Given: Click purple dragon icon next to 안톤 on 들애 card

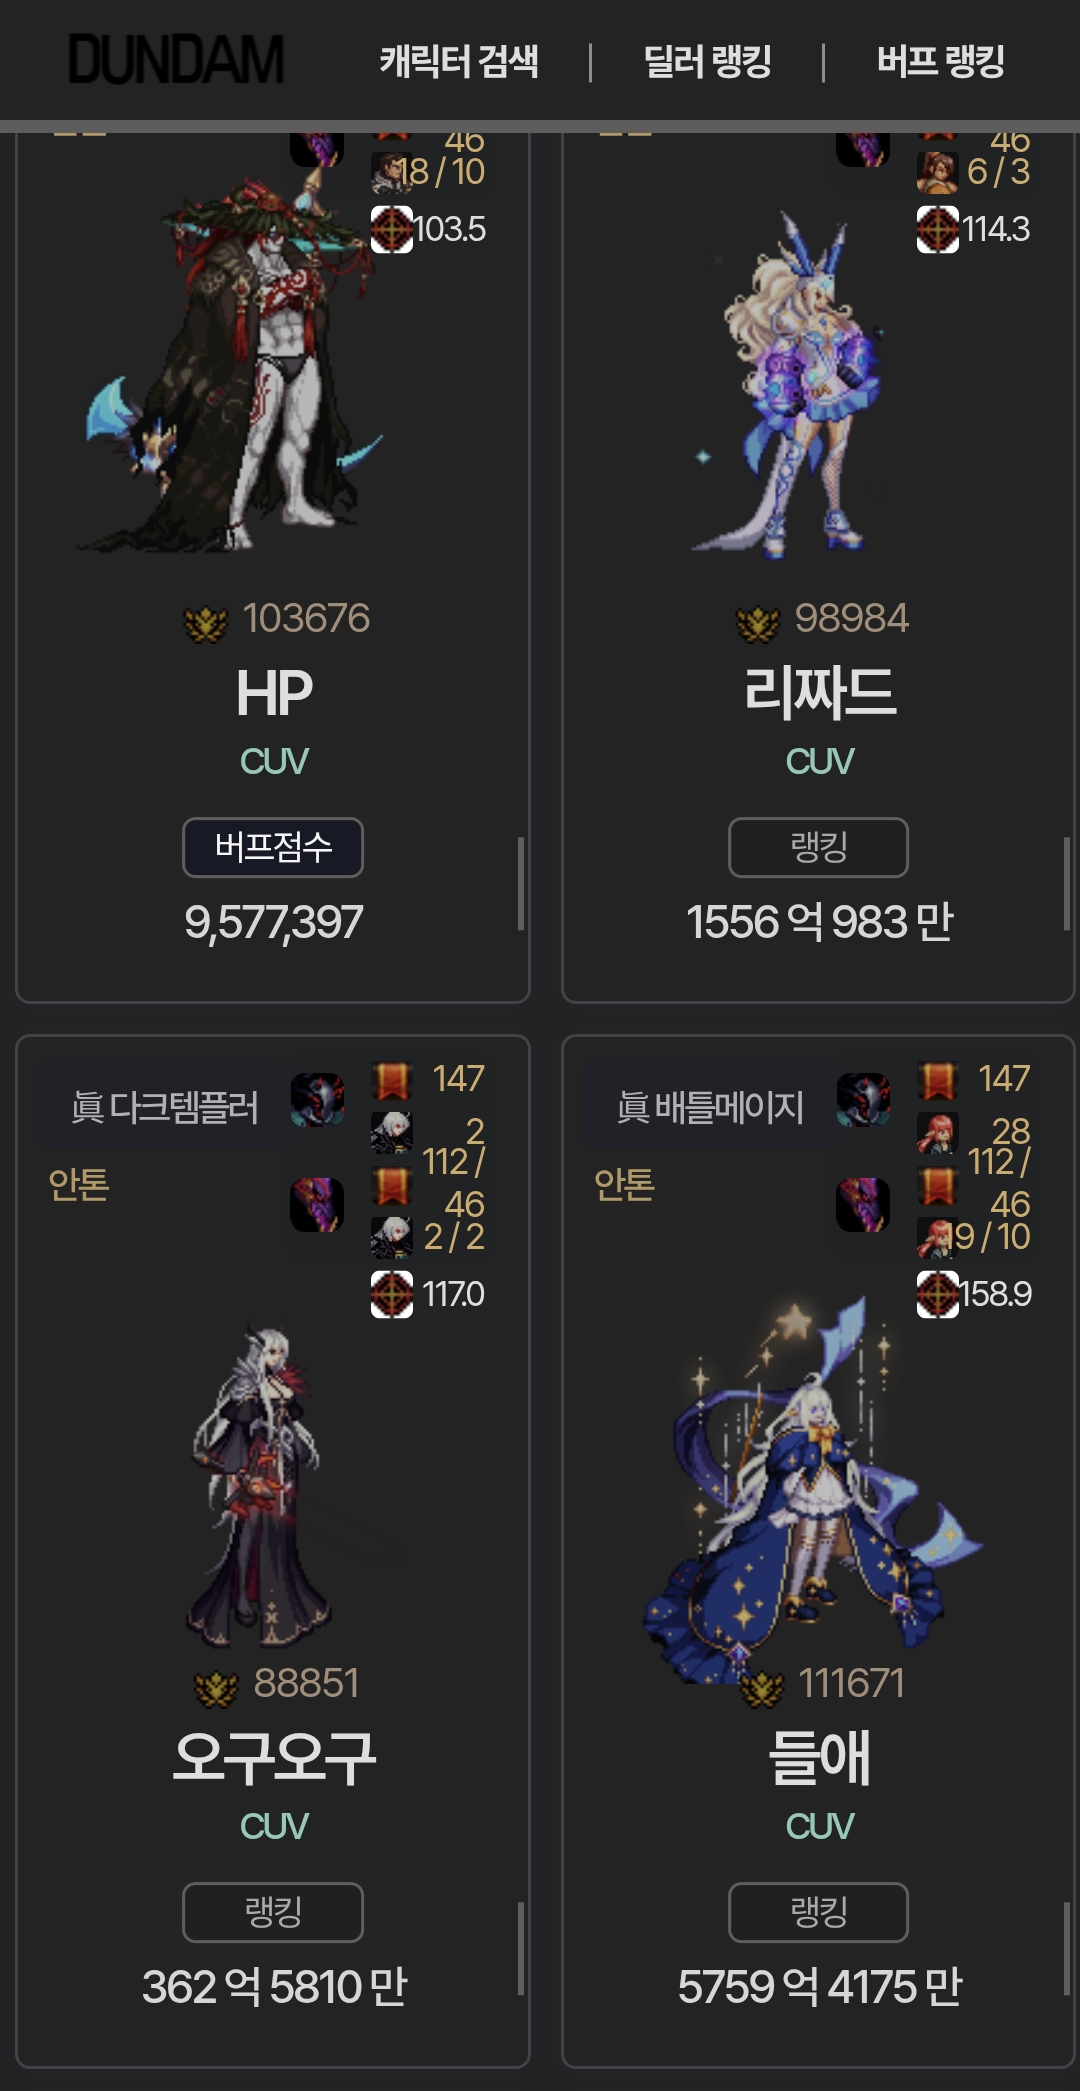Looking at the screenshot, I should point(863,1205).
